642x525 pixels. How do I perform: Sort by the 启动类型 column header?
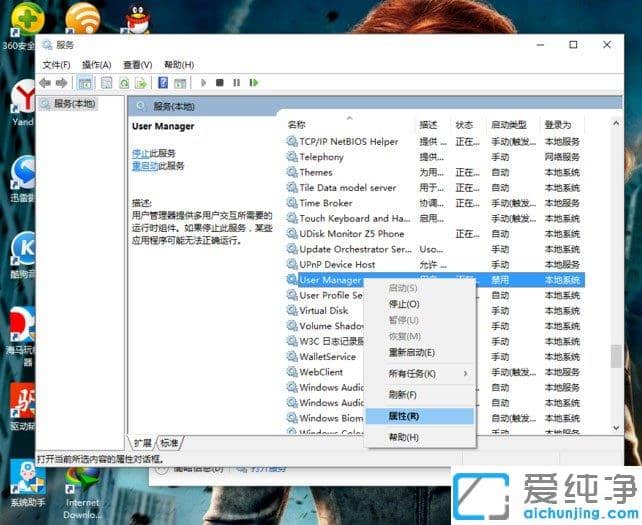509,124
